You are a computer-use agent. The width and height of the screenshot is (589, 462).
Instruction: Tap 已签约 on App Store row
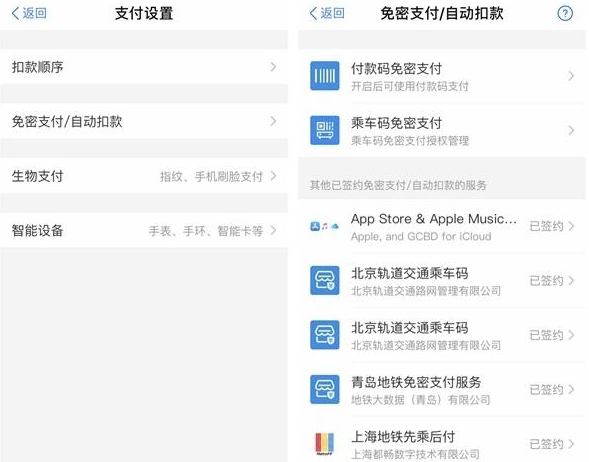click(547, 226)
